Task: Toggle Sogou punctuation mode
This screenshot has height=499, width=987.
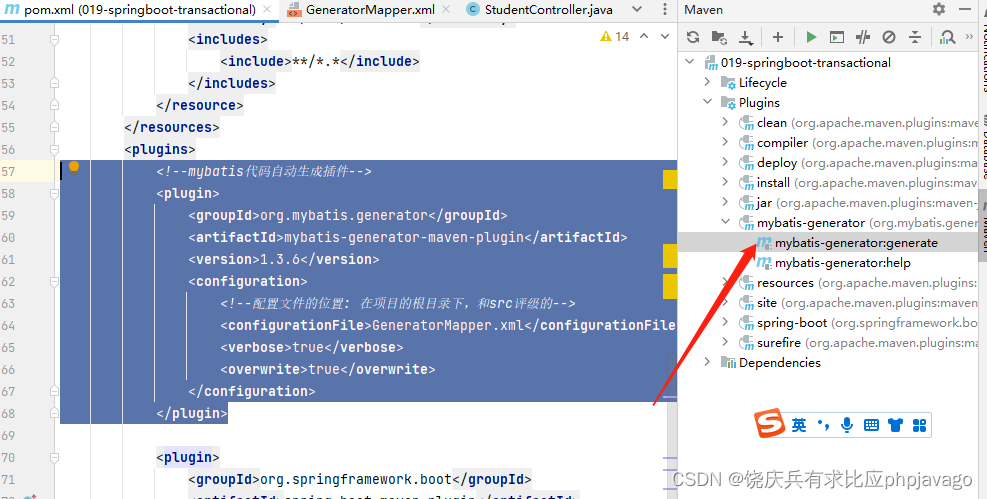Action: 823,425
